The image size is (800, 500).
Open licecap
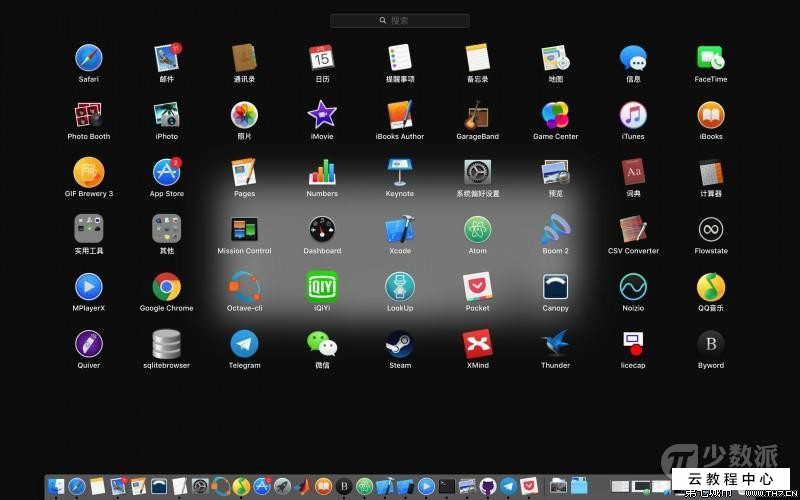(x=633, y=343)
